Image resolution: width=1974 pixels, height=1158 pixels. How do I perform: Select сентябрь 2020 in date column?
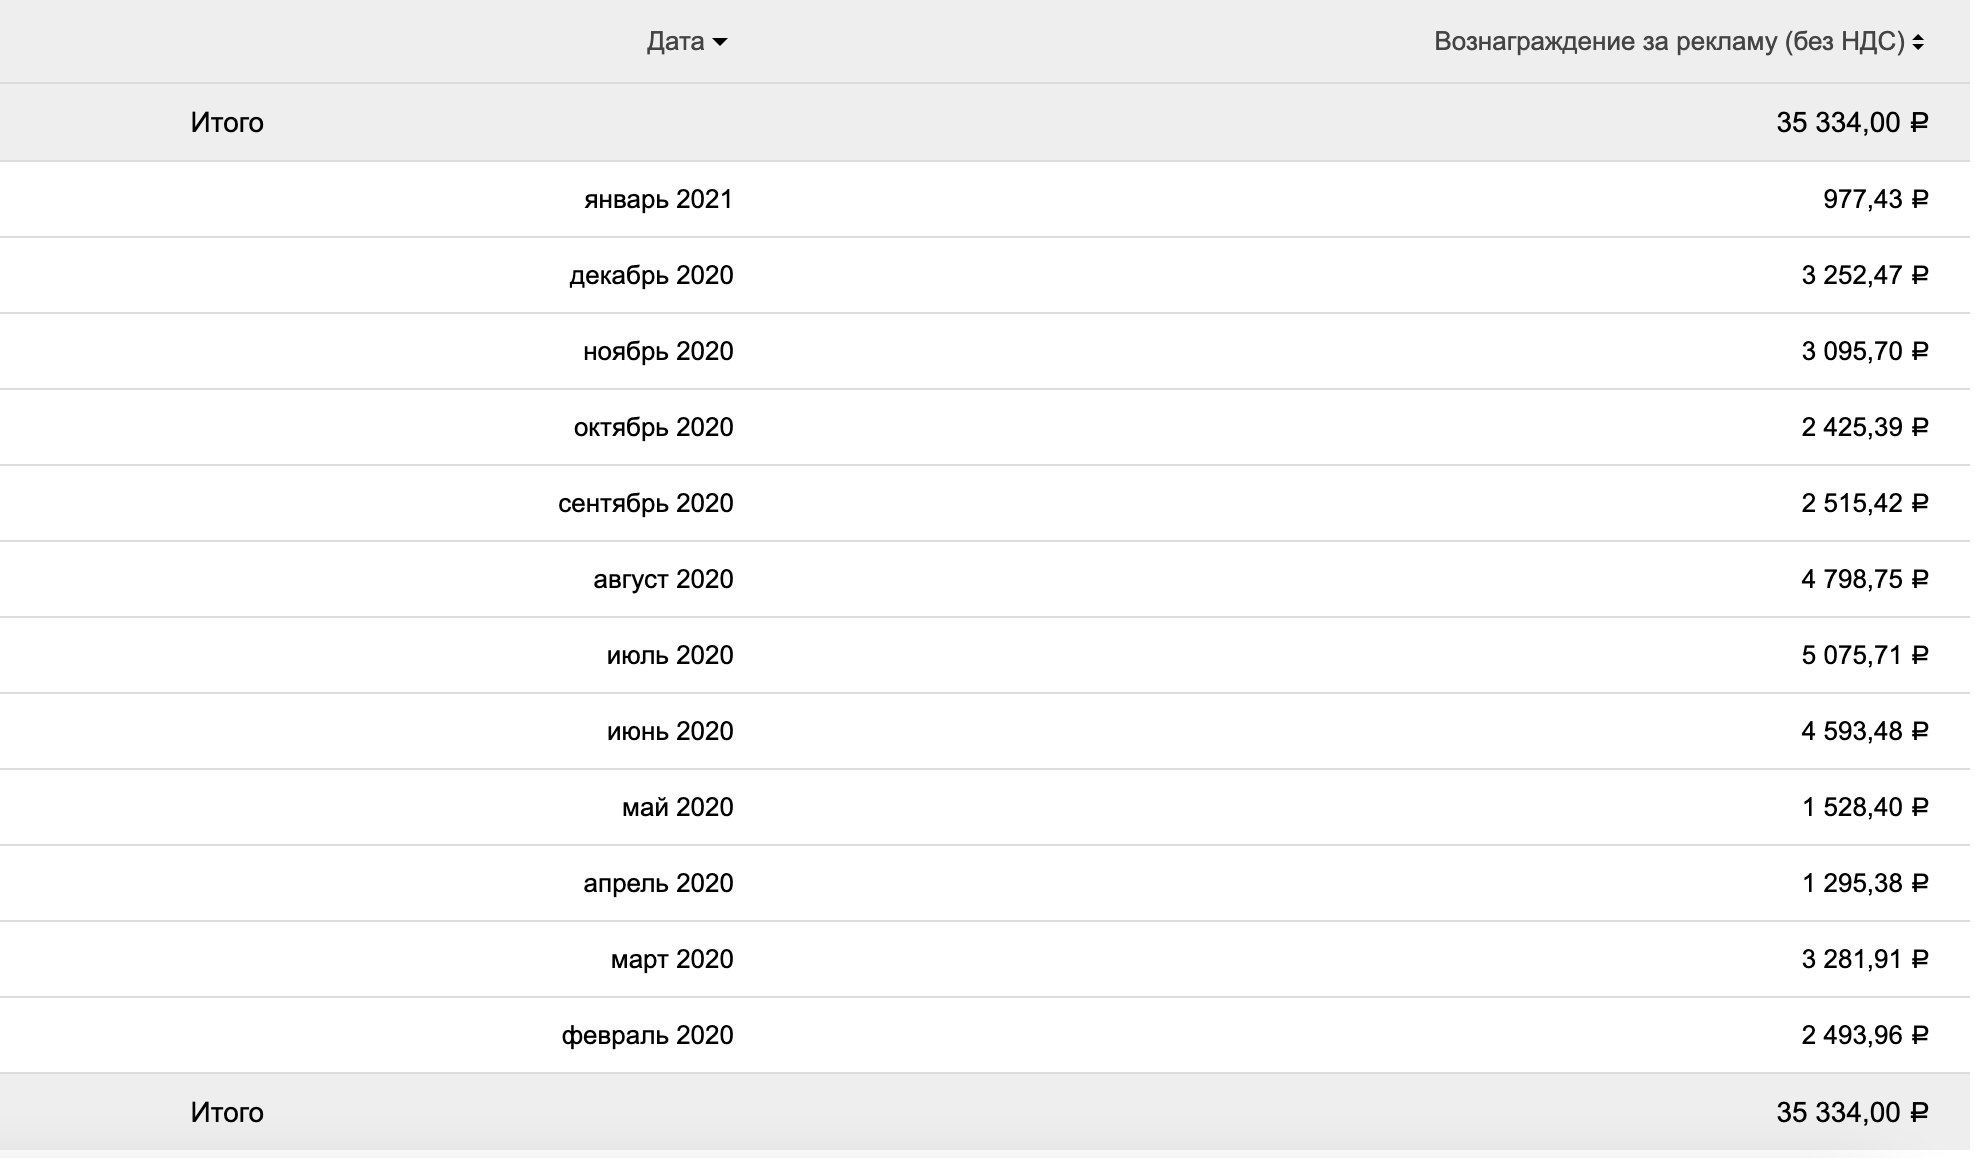click(x=645, y=503)
